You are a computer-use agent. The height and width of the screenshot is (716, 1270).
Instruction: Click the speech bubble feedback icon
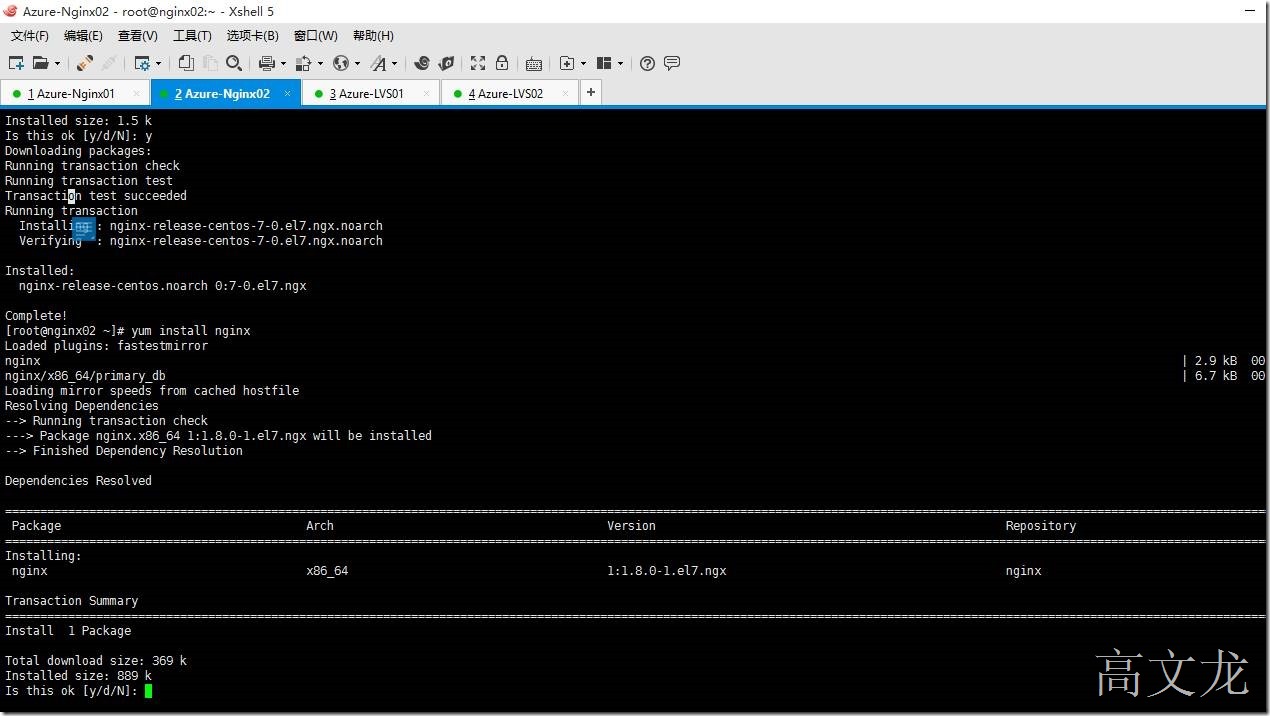click(x=672, y=63)
